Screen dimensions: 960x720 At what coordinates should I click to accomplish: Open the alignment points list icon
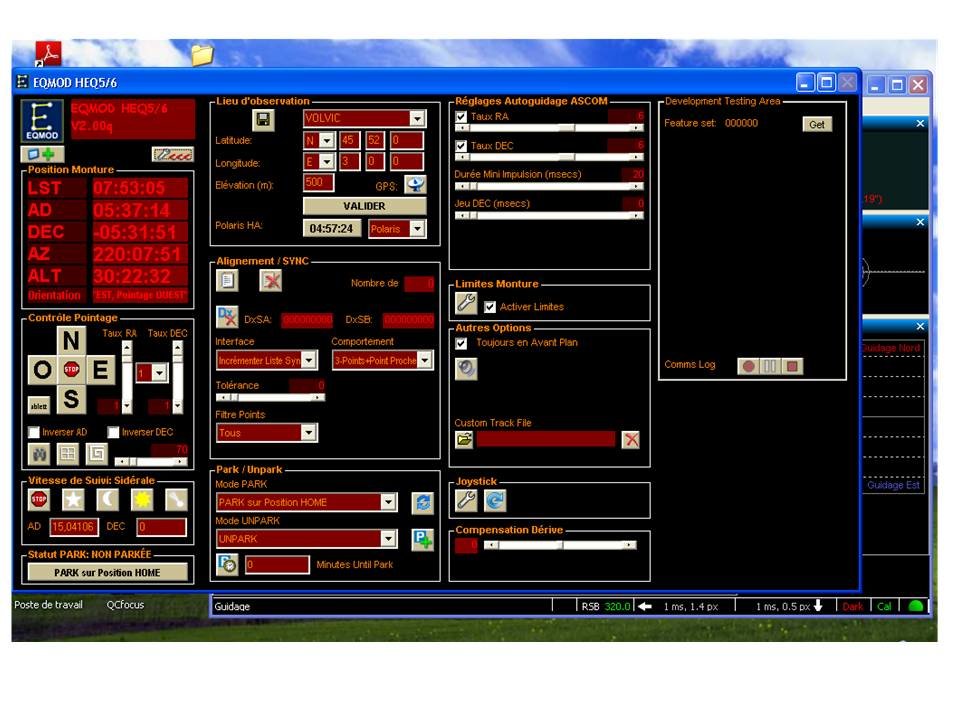pos(227,281)
